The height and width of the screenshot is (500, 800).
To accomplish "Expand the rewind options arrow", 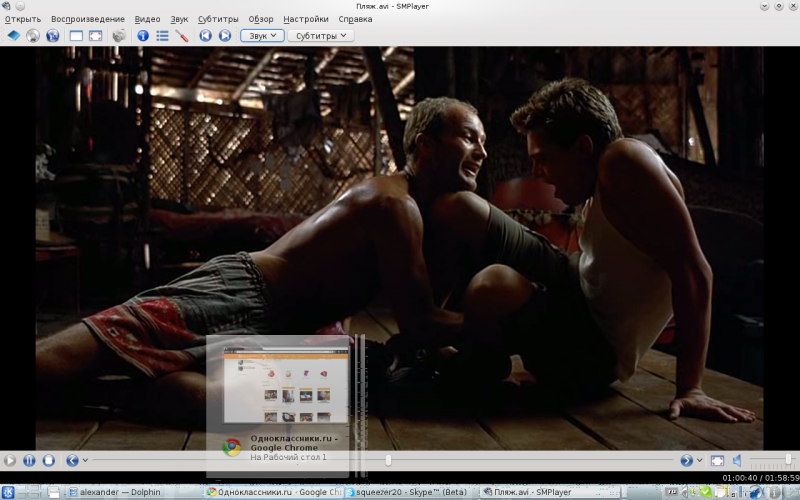I will [85, 460].
